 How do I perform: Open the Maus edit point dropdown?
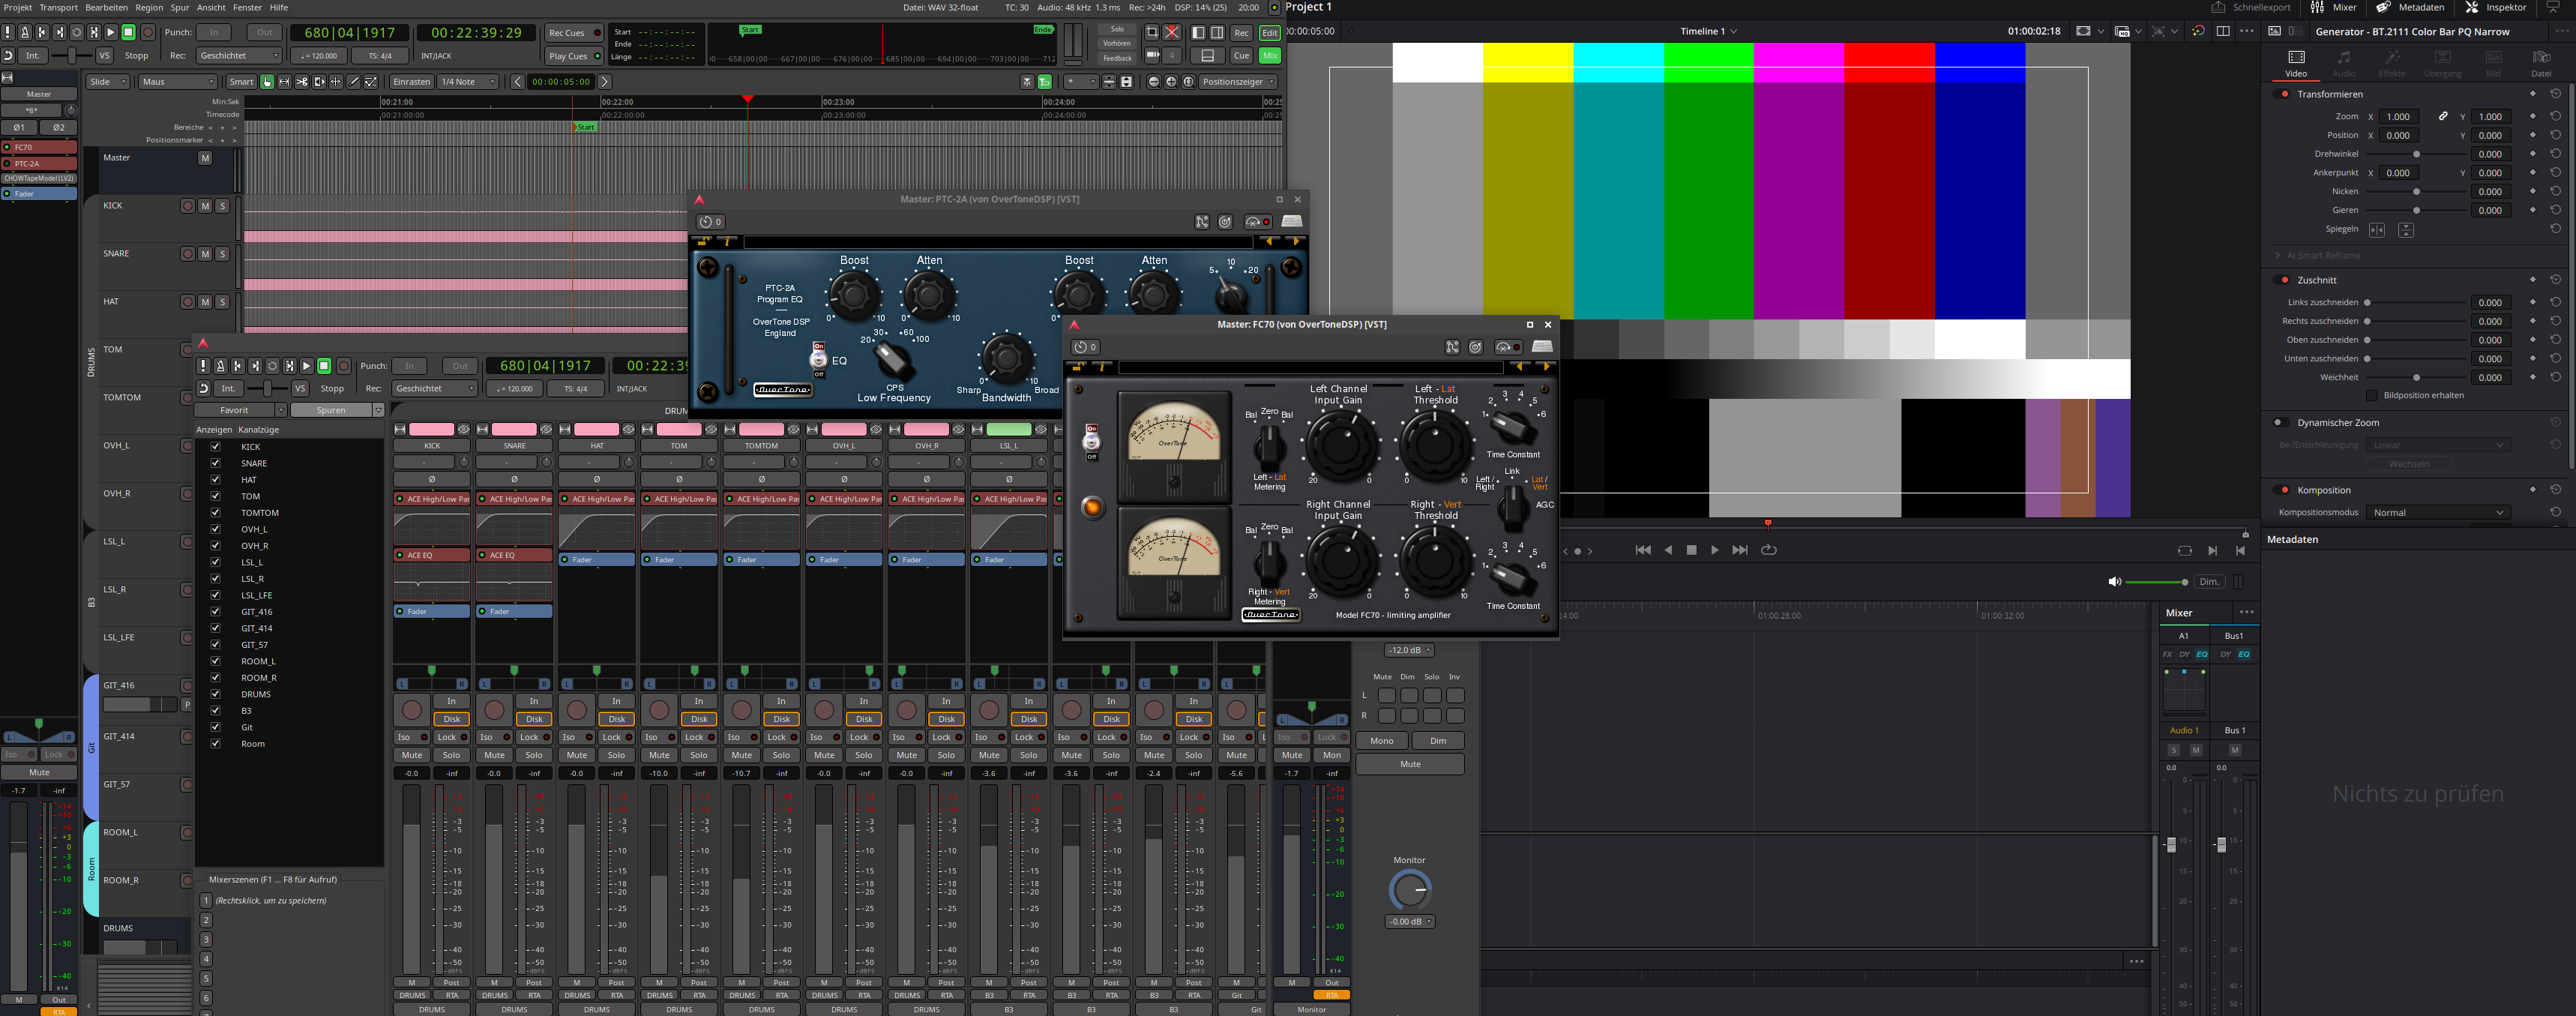(177, 82)
